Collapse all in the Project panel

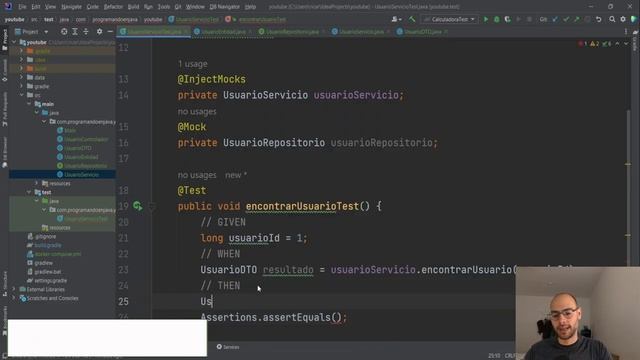pyautogui.click(x=86, y=31)
